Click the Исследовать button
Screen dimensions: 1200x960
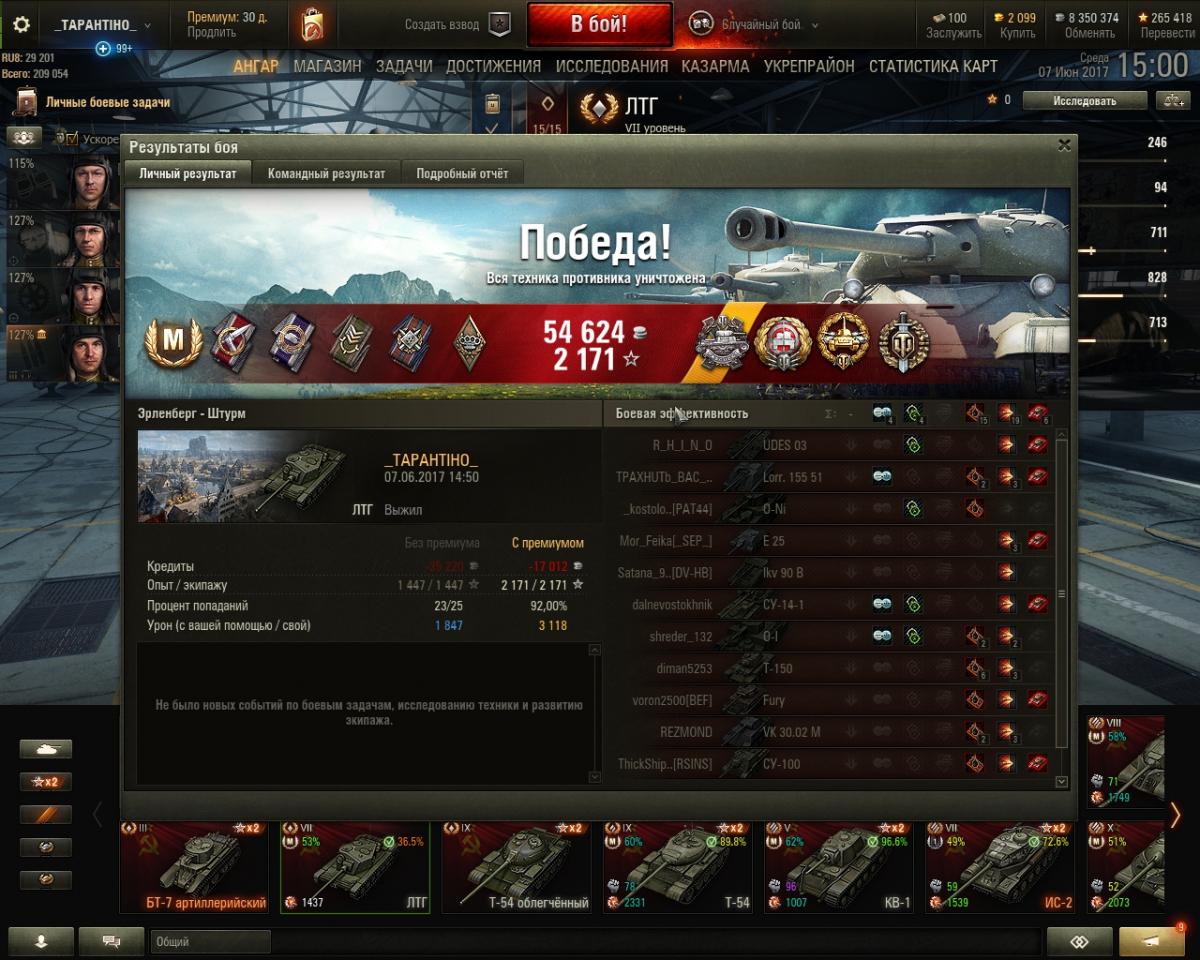tap(1084, 100)
